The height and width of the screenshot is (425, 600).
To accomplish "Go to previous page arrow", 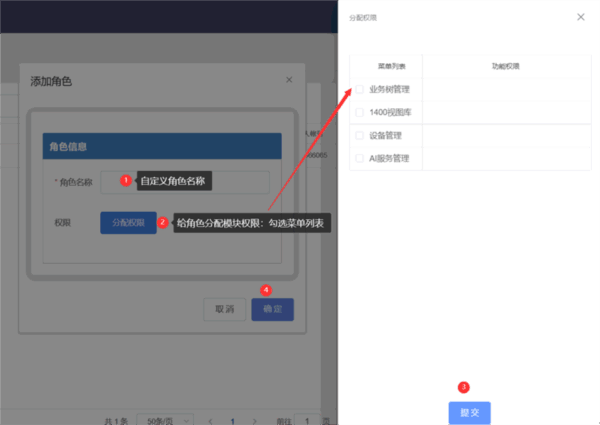I will pos(209,422).
